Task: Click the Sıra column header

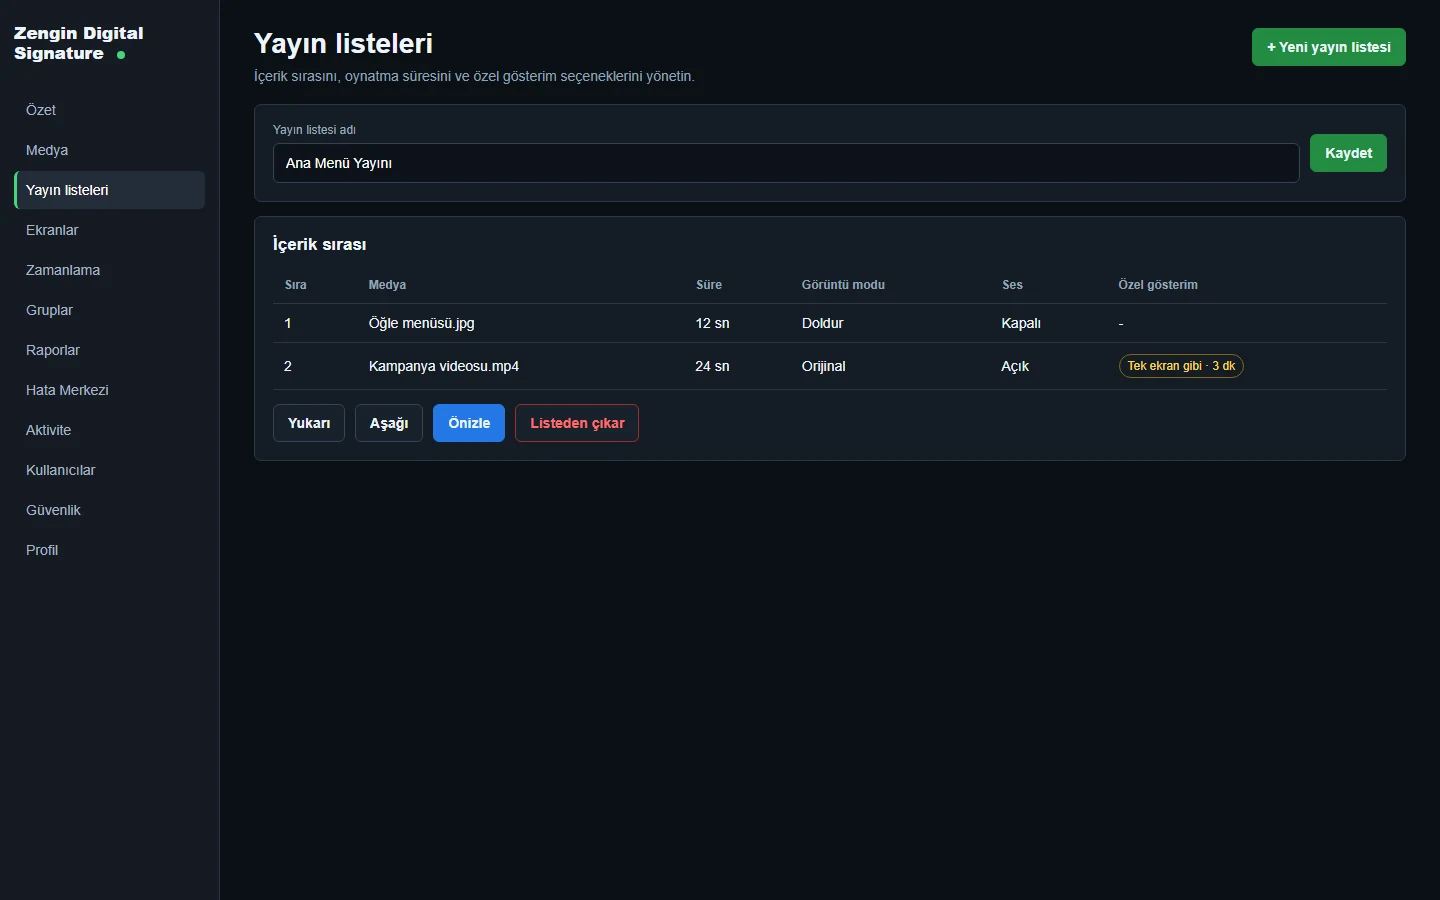Action: click(295, 285)
